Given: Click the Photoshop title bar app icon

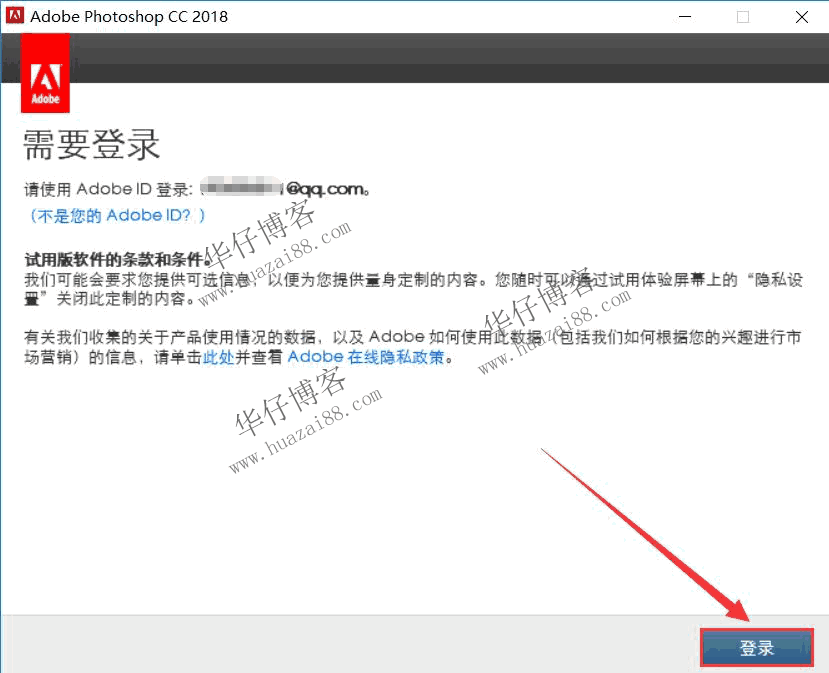Looking at the screenshot, I should [15, 16].
